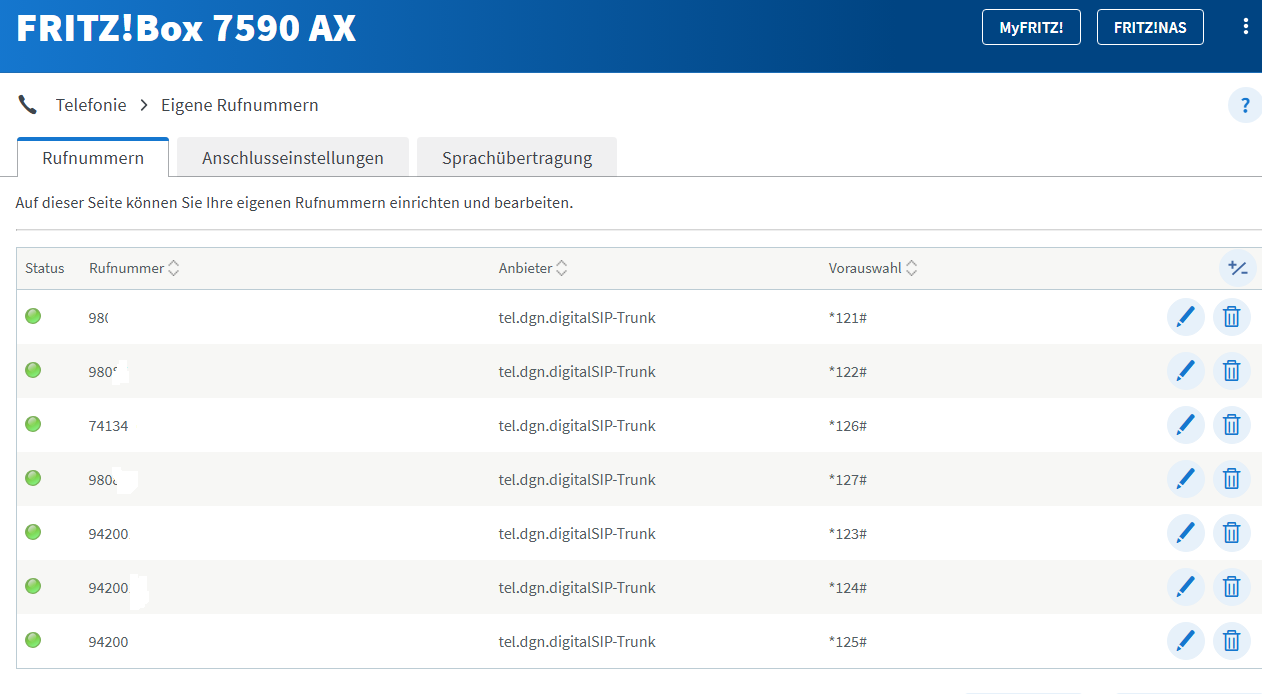Open the FRITZ!NAS button

[x=1150, y=27]
